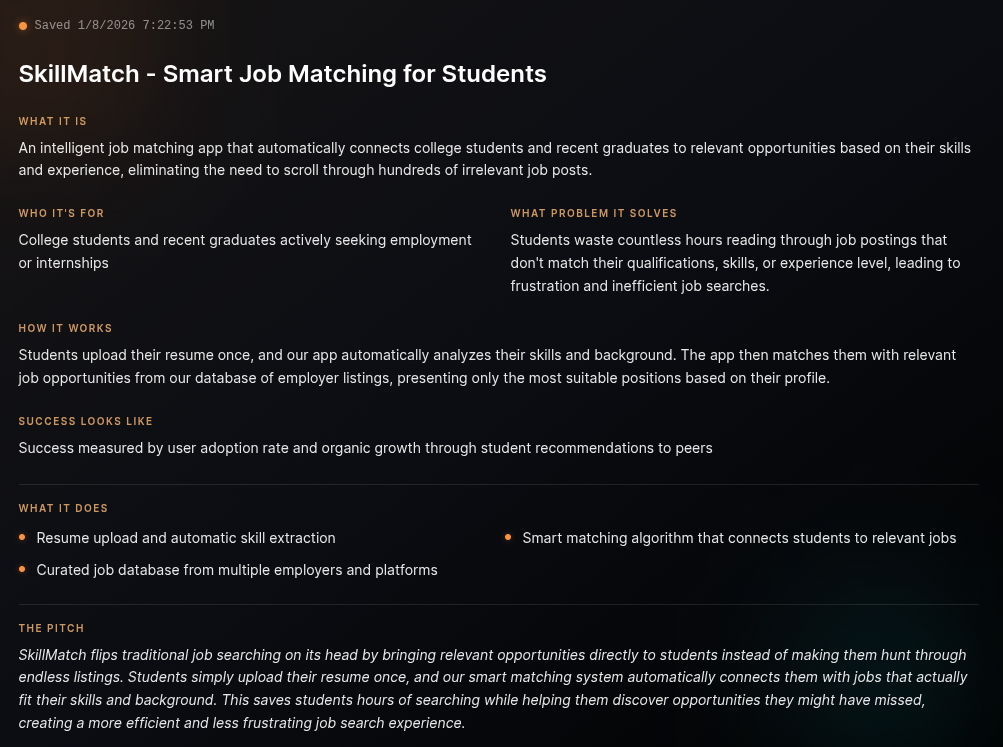Screen dimensions: 1003x747
Task: Select the HOW IT WORKS heading
Action: (x=65, y=329)
